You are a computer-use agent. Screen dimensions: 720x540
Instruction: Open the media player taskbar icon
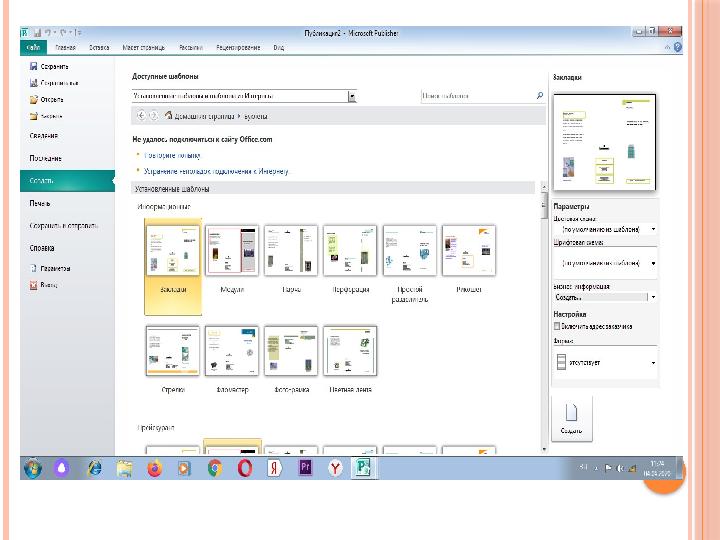184,468
